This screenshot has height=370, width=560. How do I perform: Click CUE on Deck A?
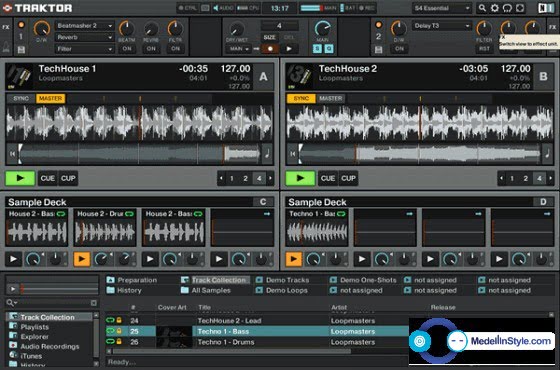48,178
